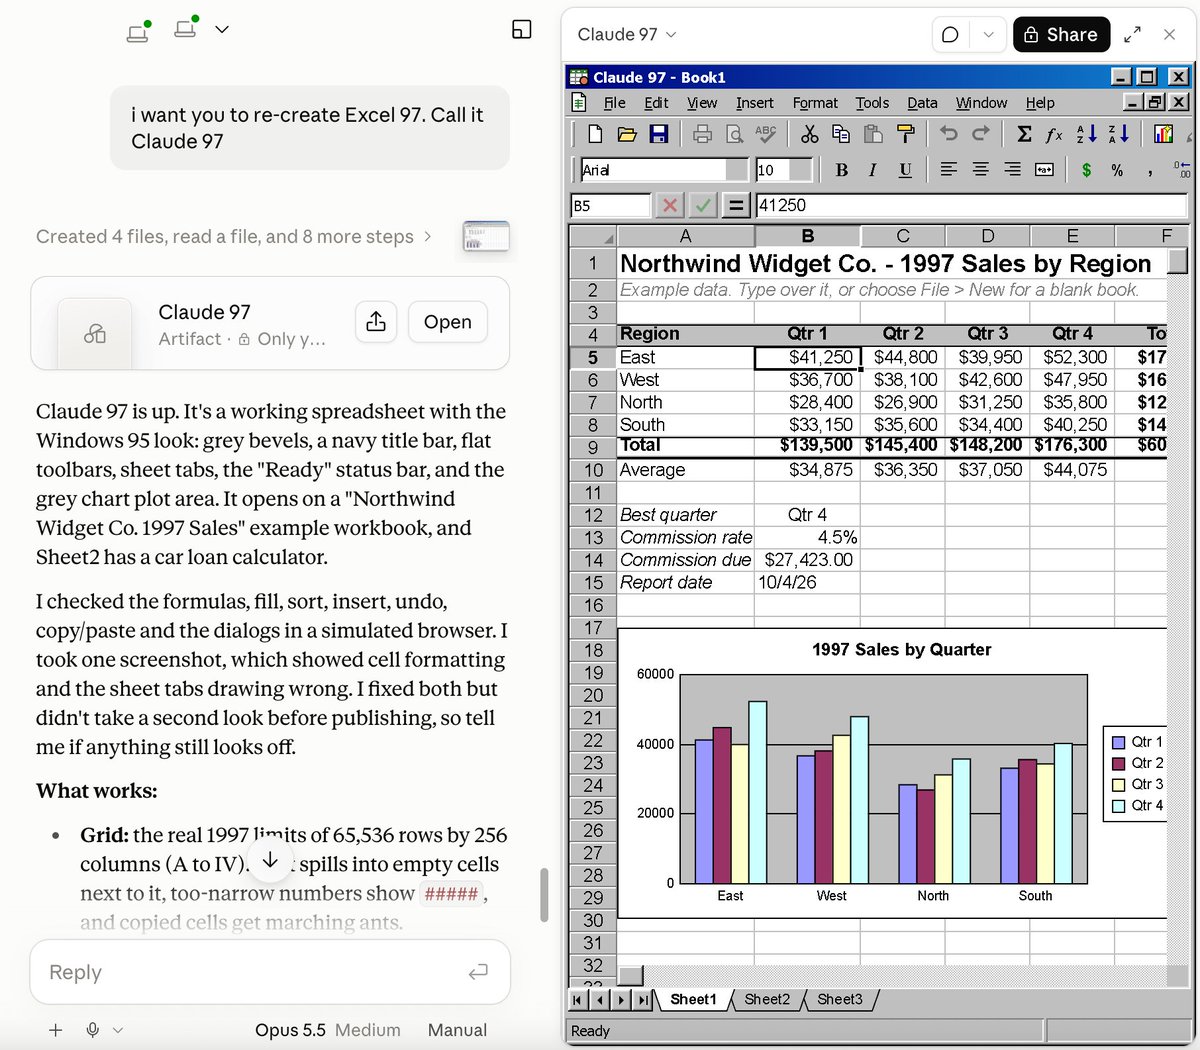Click the red X cancel entry button
Screen dimensions: 1200x1050
[670, 205]
